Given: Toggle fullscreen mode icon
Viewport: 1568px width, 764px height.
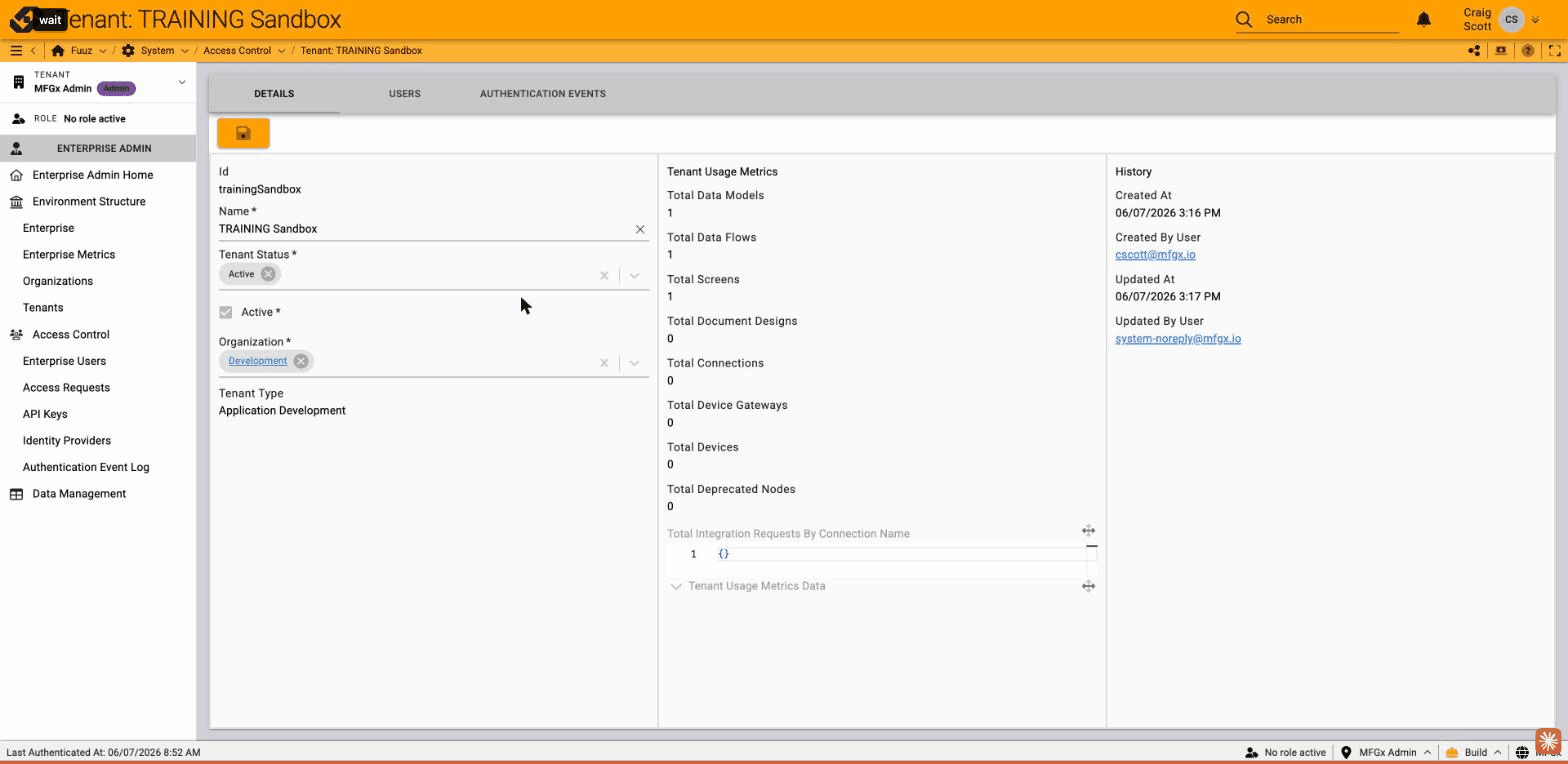Looking at the screenshot, I should coord(1555,50).
